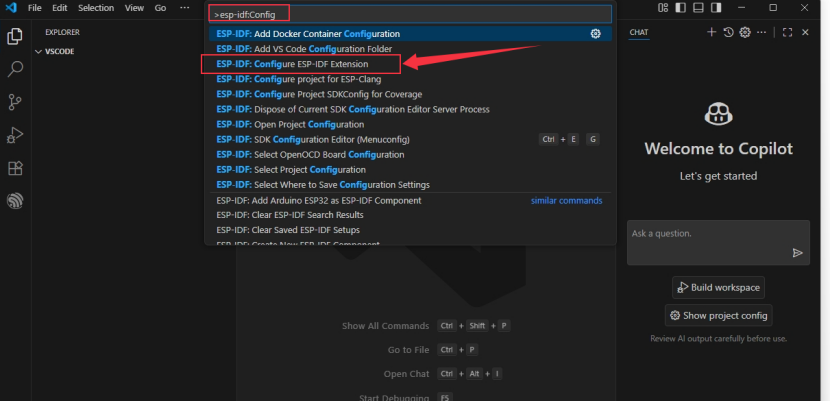Open the CHAT tab header
Screen dimensions: 831x401
tap(639, 32)
